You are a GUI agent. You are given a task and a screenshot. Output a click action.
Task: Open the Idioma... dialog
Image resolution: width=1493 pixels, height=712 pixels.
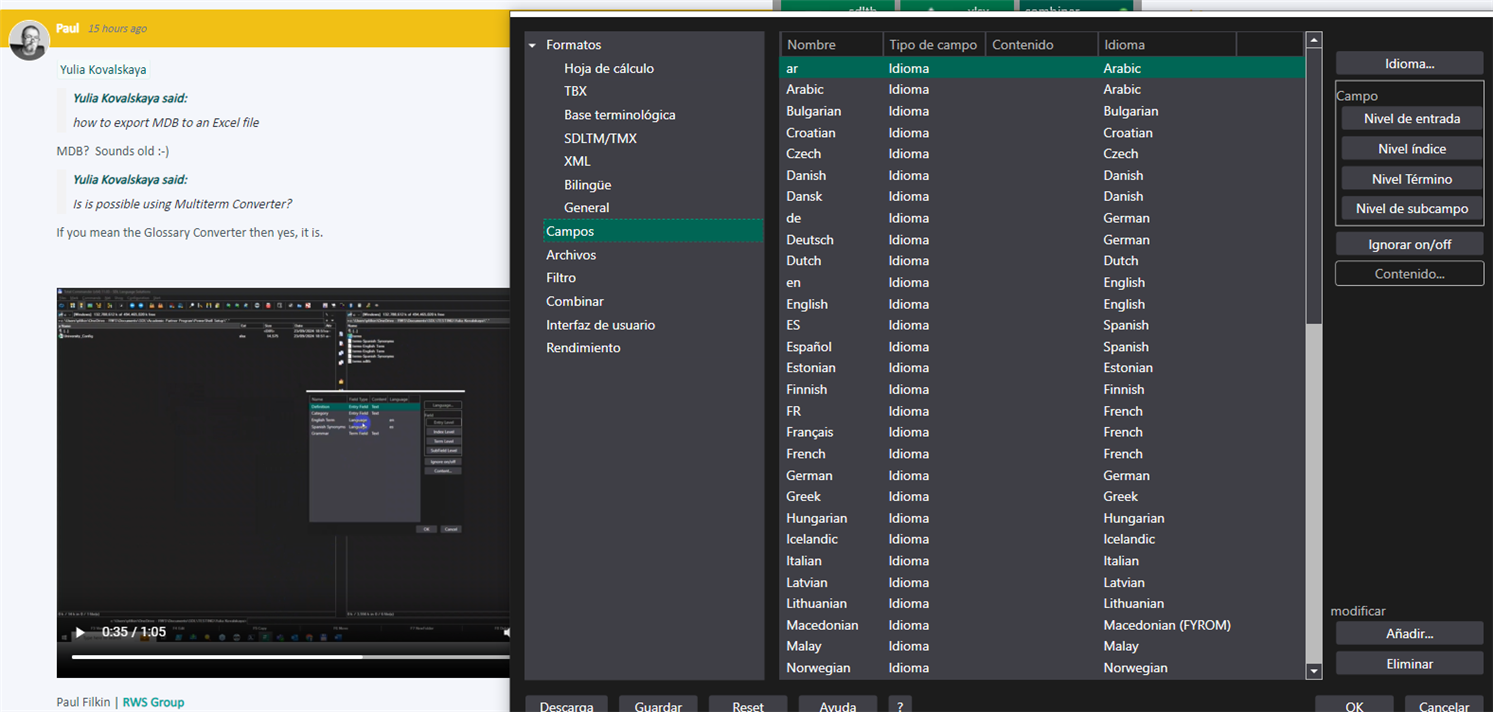[1409, 63]
